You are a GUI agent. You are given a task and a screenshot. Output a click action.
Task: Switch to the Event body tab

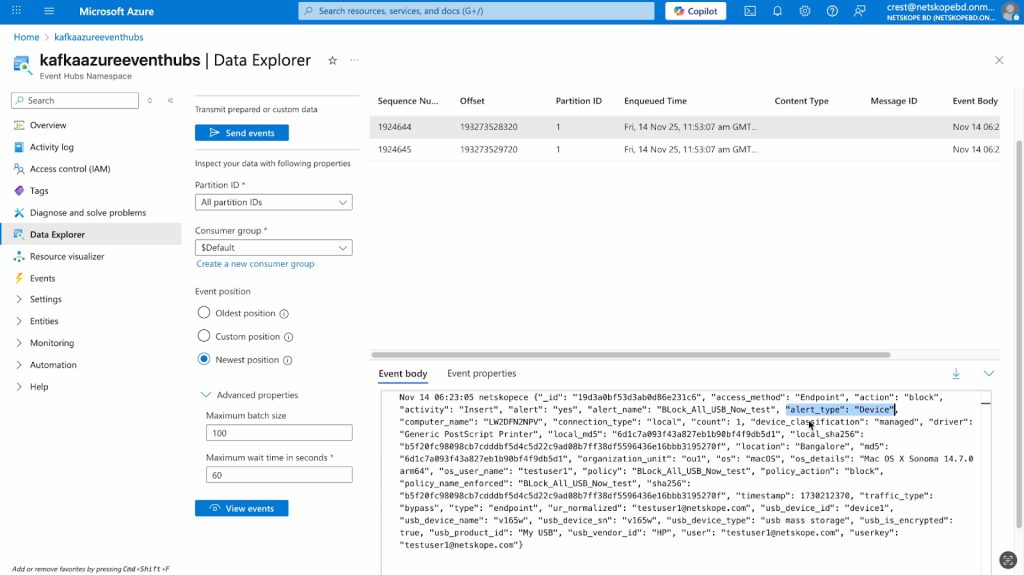pyautogui.click(x=403, y=374)
